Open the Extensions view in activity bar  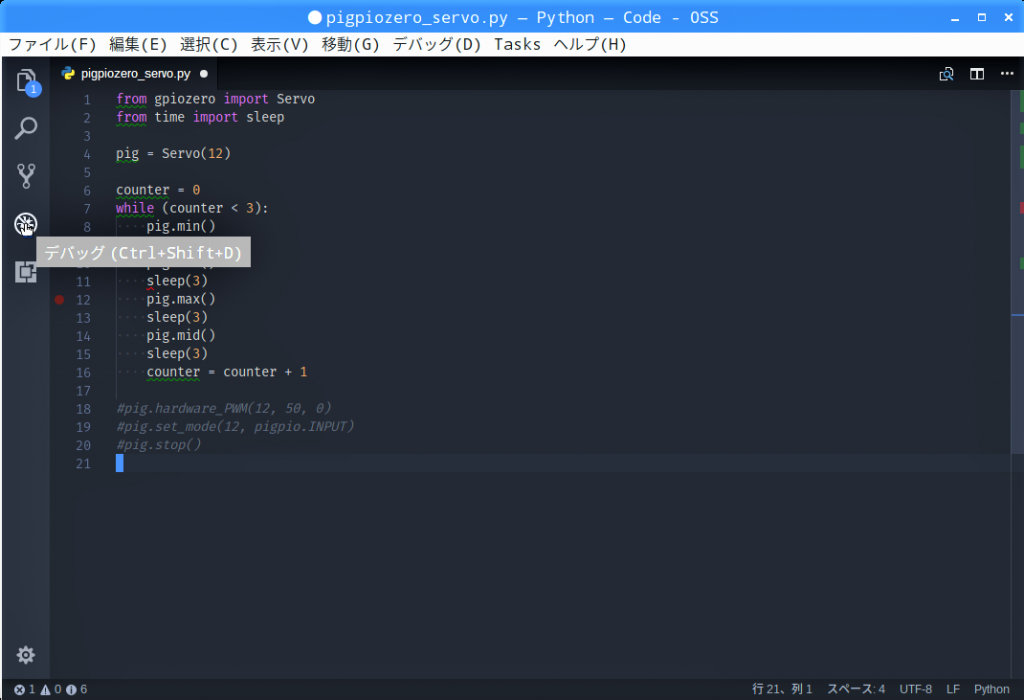26,271
